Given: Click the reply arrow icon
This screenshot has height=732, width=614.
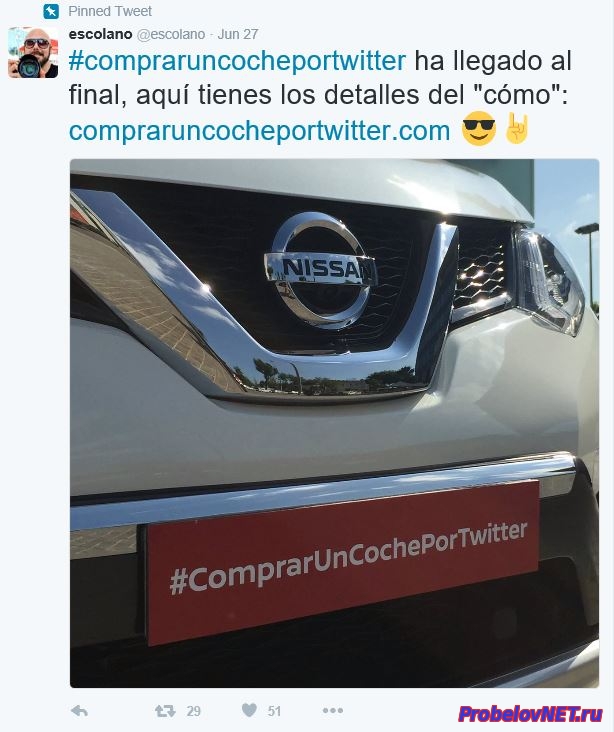Looking at the screenshot, I should 79,711.
